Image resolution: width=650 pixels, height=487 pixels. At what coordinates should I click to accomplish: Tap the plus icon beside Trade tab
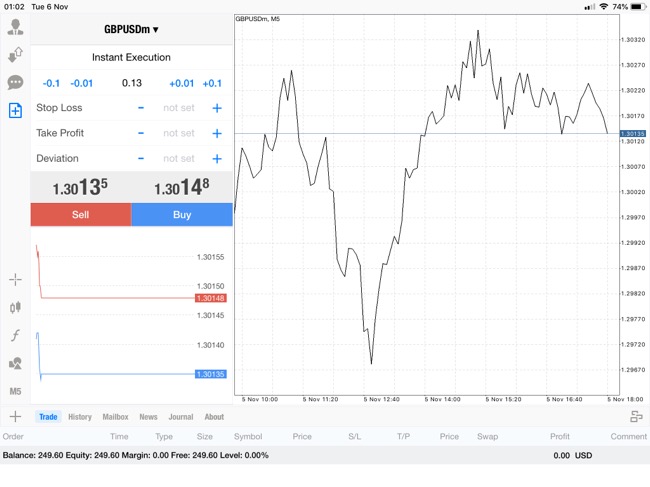pyautogui.click(x=15, y=417)
